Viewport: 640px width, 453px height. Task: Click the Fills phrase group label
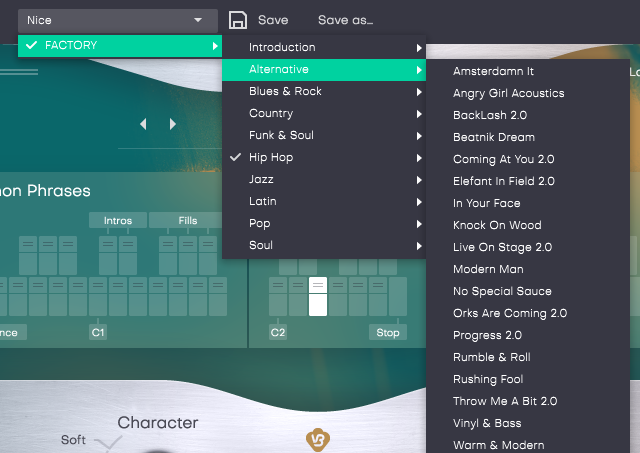coord(188,220)
